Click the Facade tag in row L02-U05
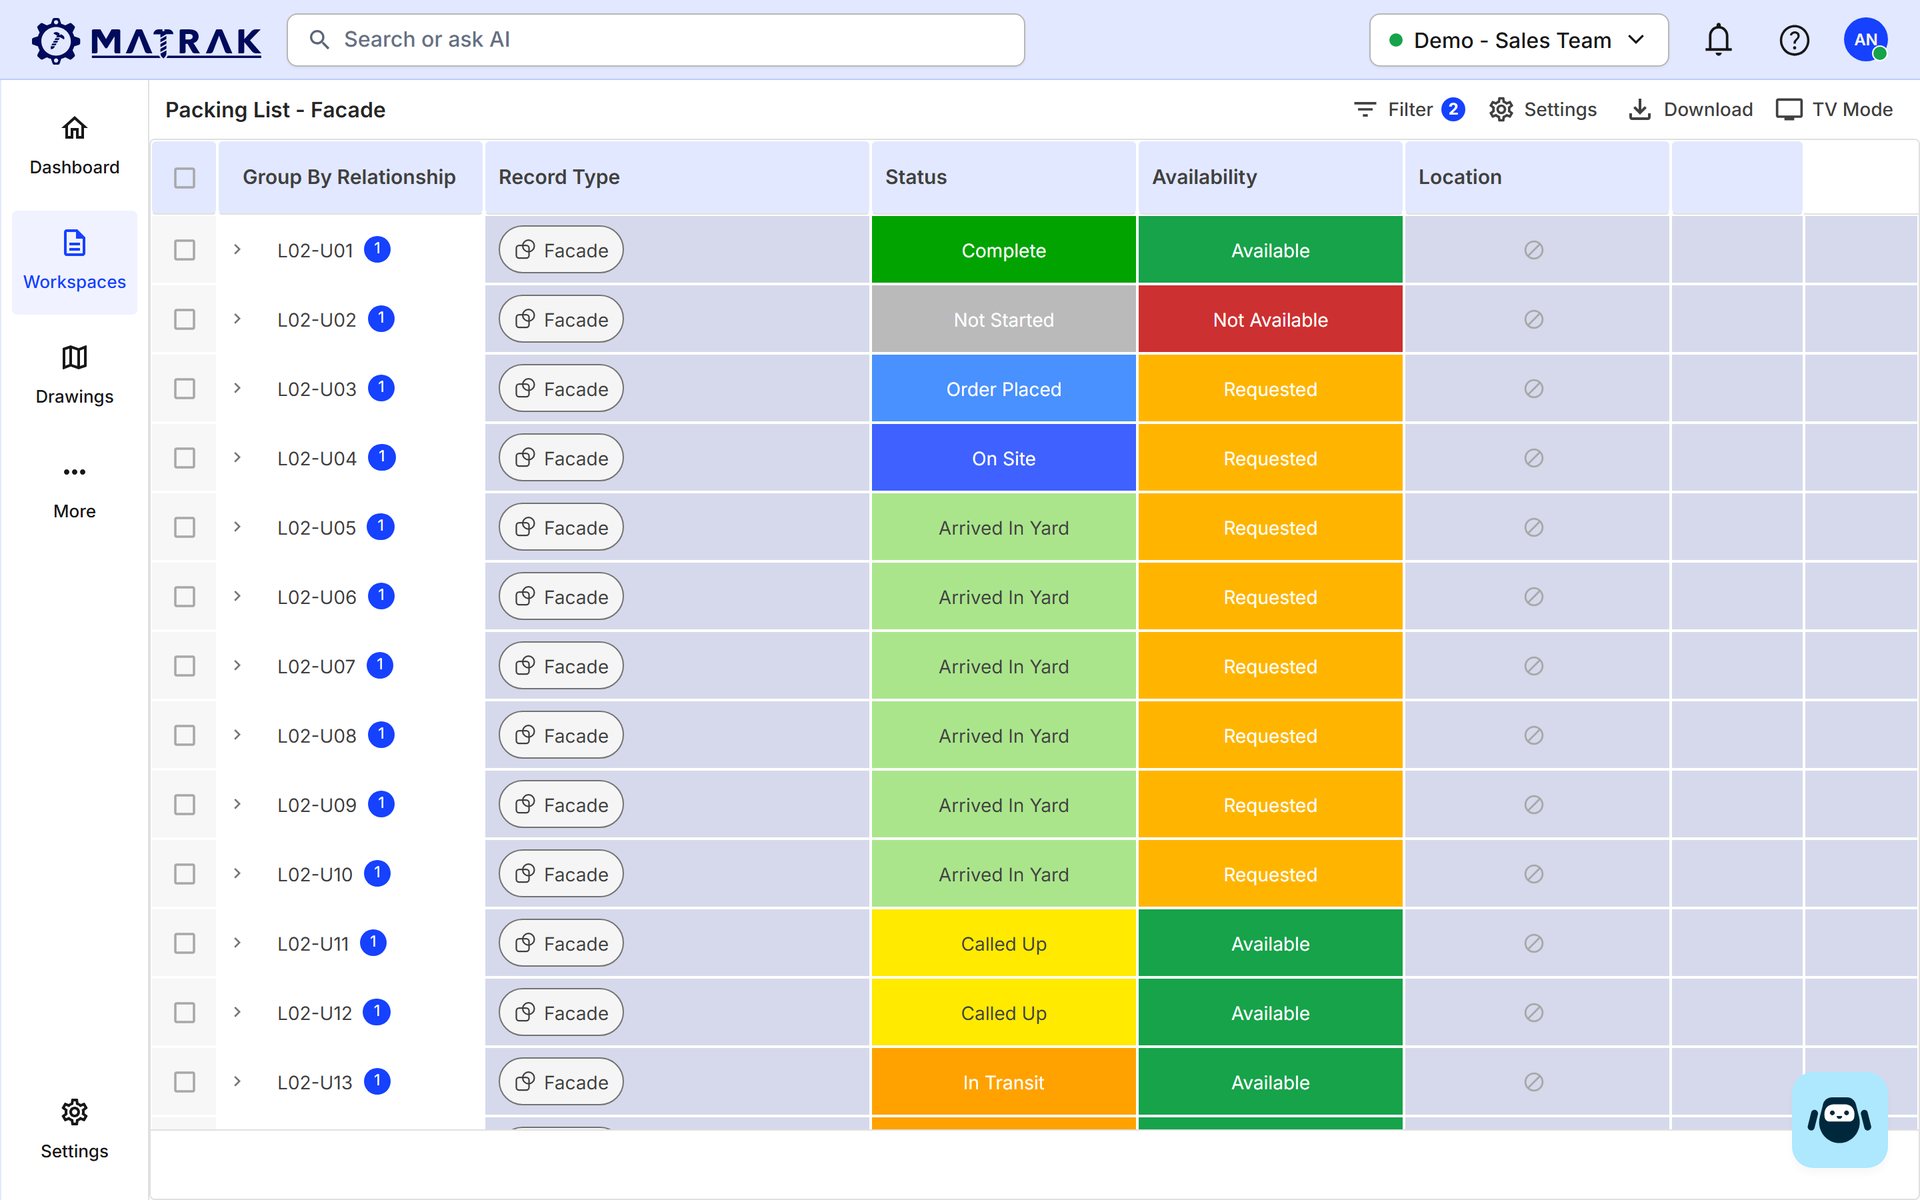Viewport: 1920px width, 1200px height. point(561,527)
